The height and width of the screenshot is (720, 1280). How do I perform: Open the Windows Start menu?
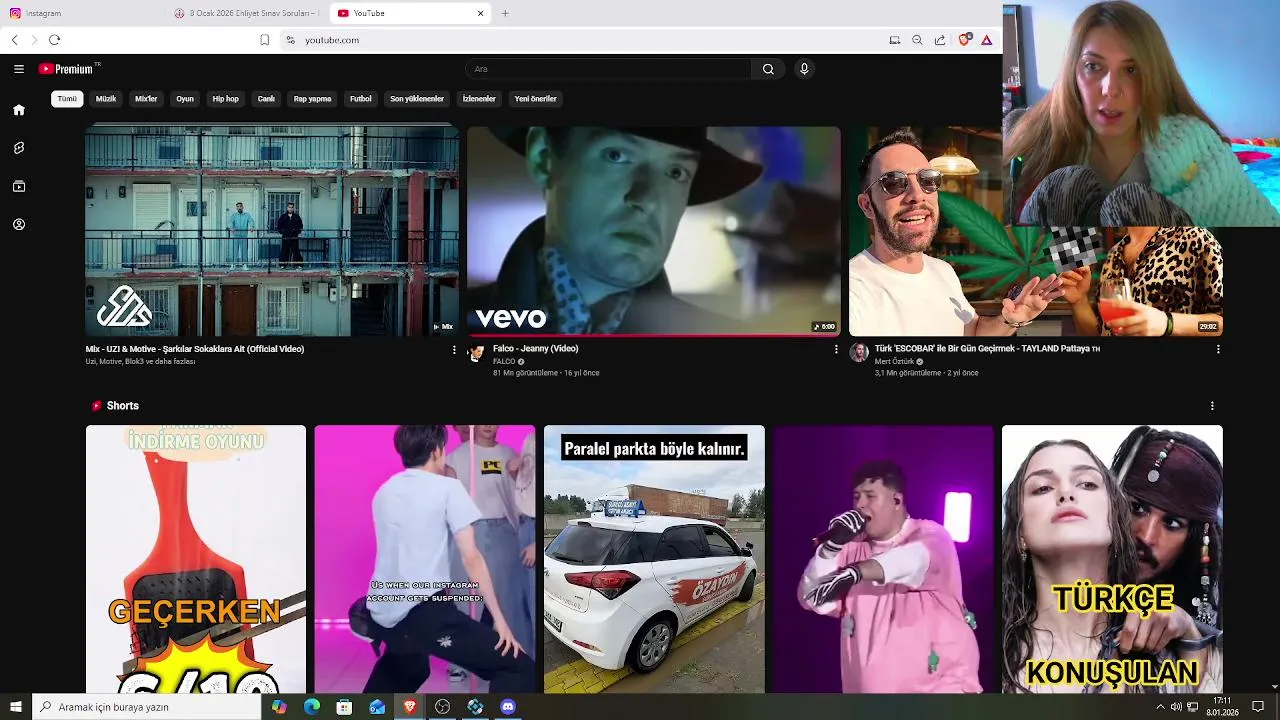16,707
